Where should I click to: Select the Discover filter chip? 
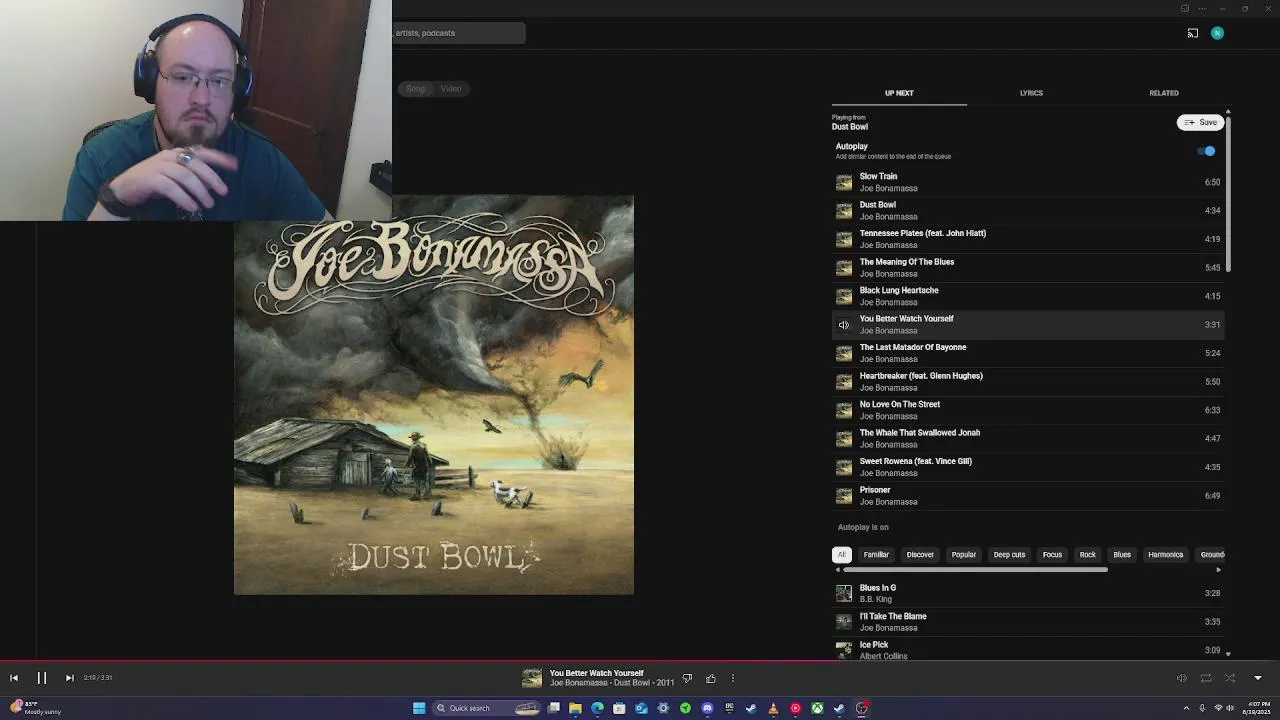pyautogui.click(x=920, y=555)
